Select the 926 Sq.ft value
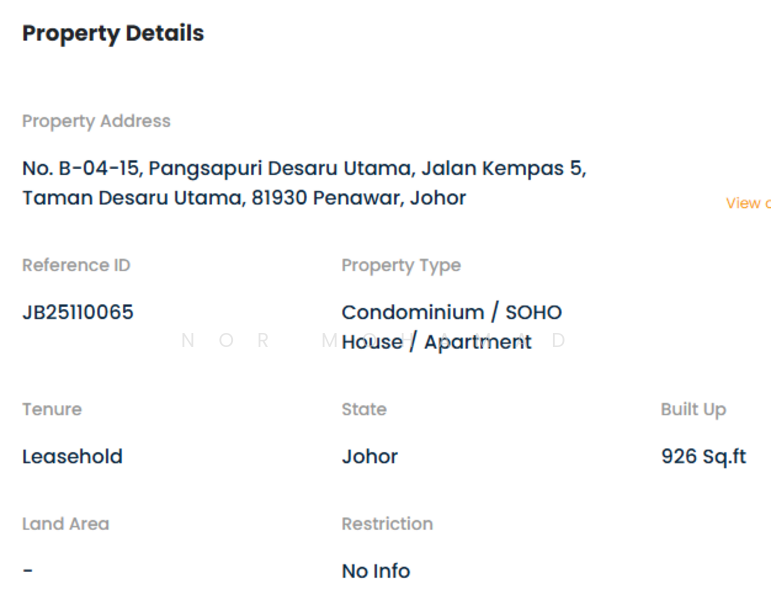Image resolution: width=771 pixels, height=600 pixels. (x=703, y=456)
